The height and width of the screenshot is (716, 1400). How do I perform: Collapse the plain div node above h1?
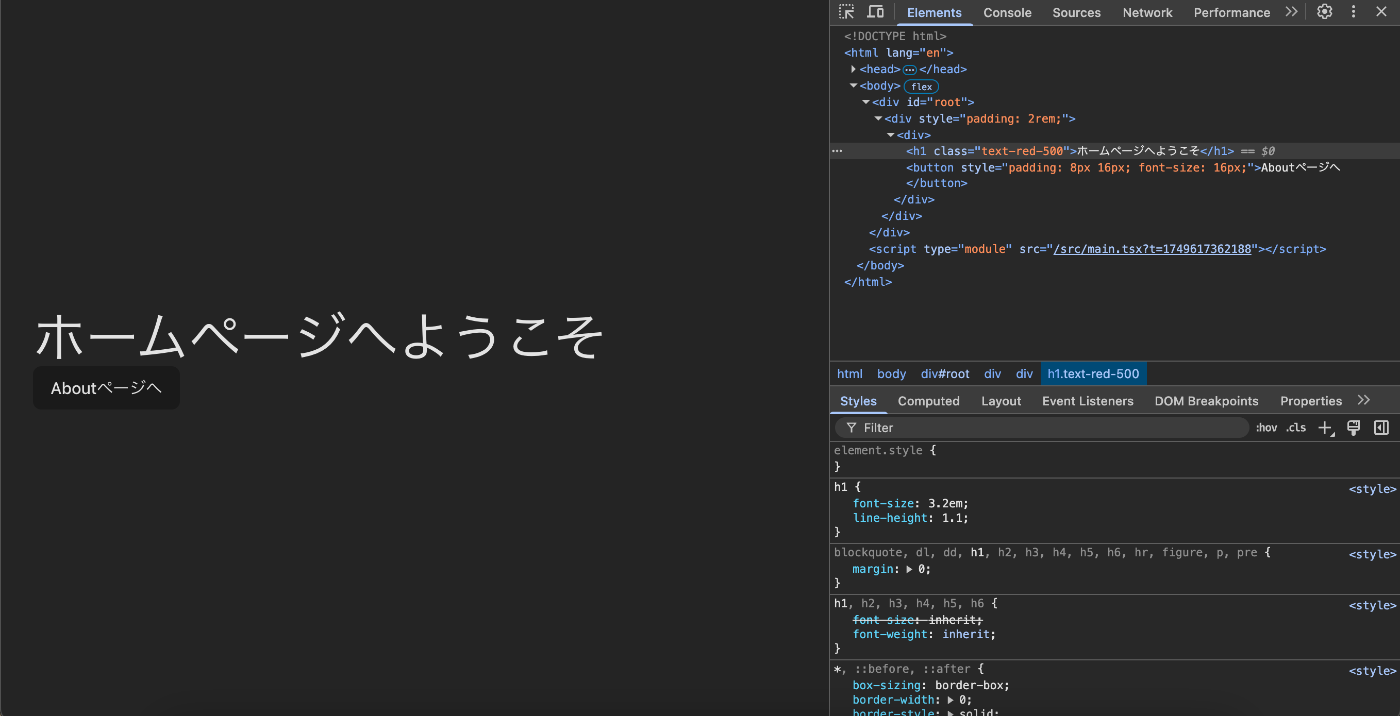pos(890,135)
